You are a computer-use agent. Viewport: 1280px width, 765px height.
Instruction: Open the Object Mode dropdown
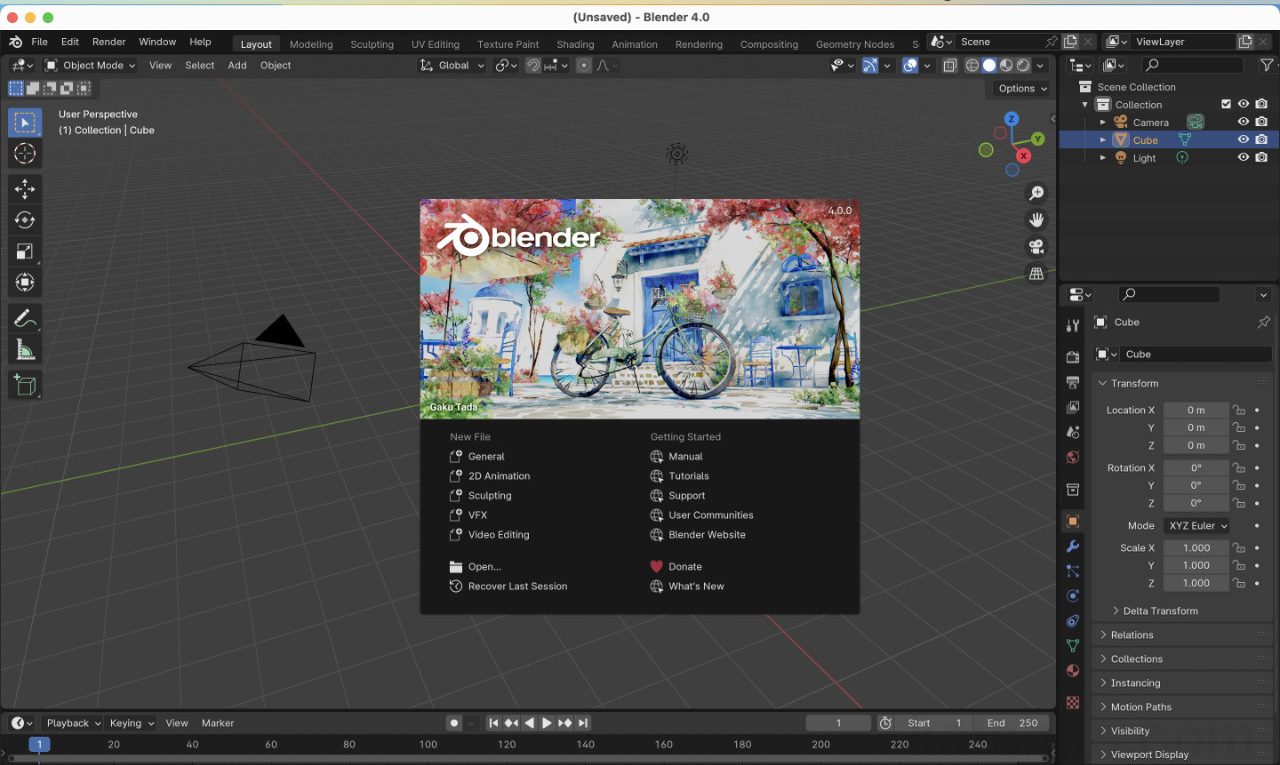point(90,65)
